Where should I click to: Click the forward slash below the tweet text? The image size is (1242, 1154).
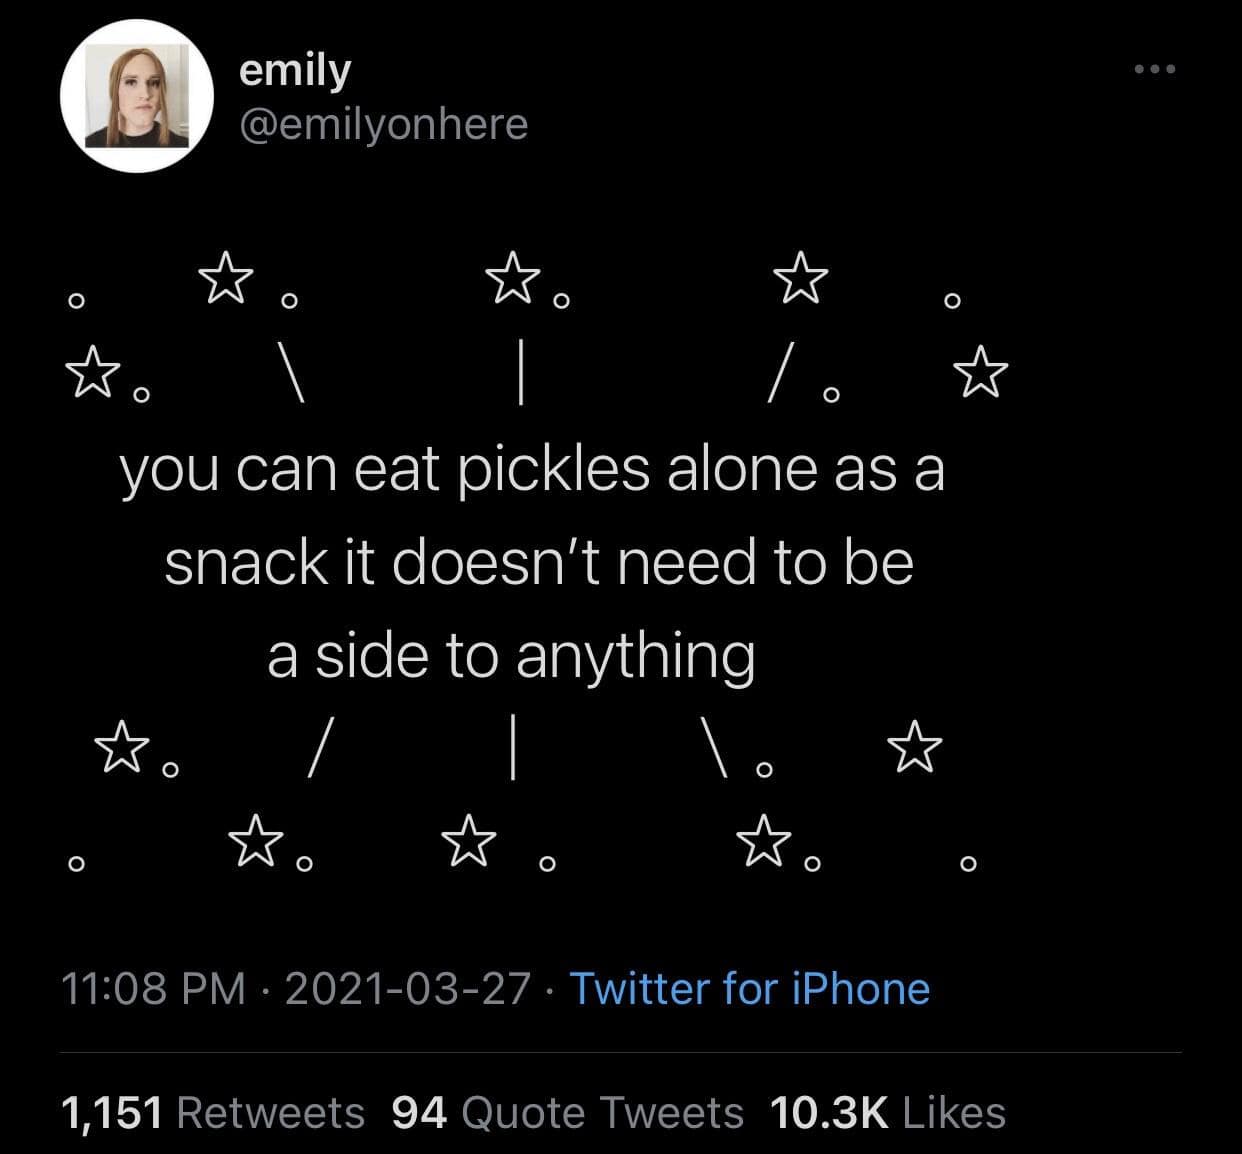pyautogui.click(x=317, y=745)
